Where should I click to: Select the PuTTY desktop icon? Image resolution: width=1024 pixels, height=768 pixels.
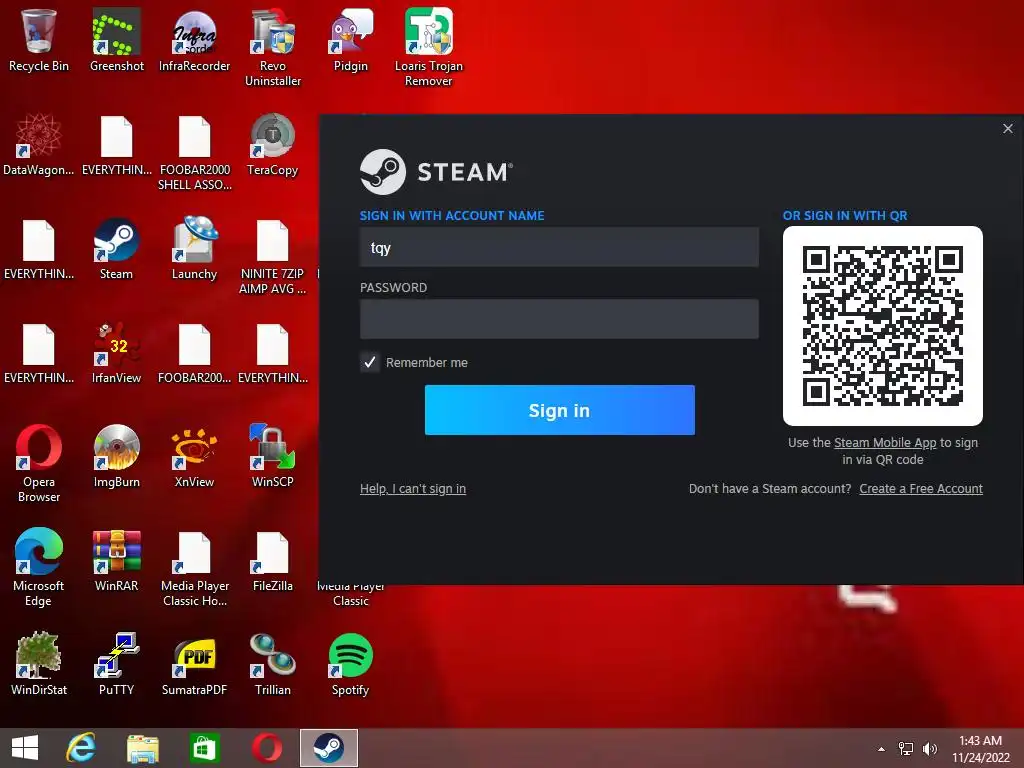tap(116, 664)
